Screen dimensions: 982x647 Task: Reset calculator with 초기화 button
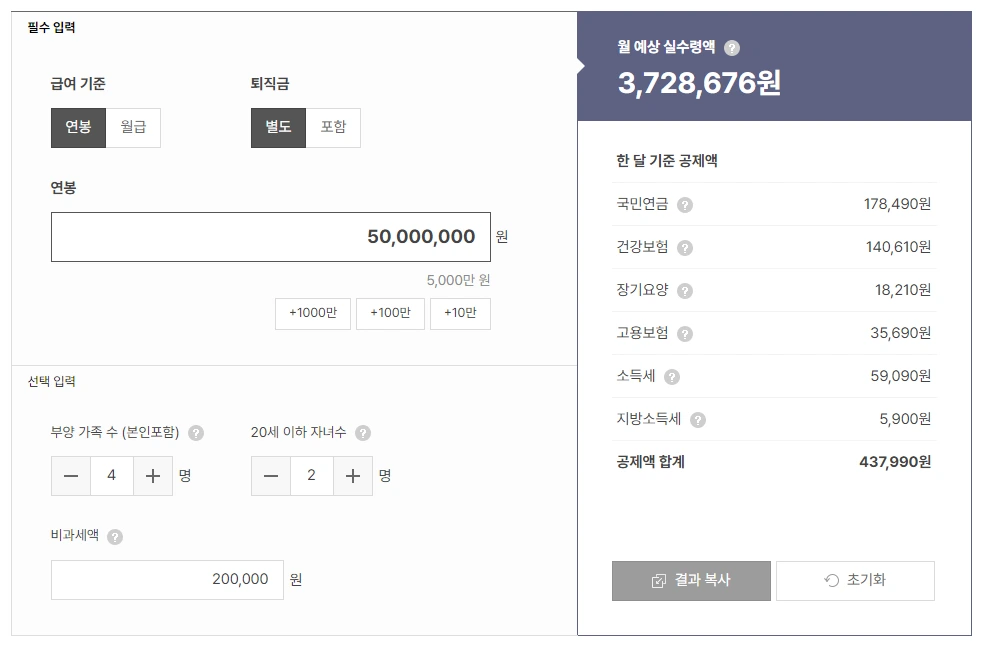click(x=855, y=580)
